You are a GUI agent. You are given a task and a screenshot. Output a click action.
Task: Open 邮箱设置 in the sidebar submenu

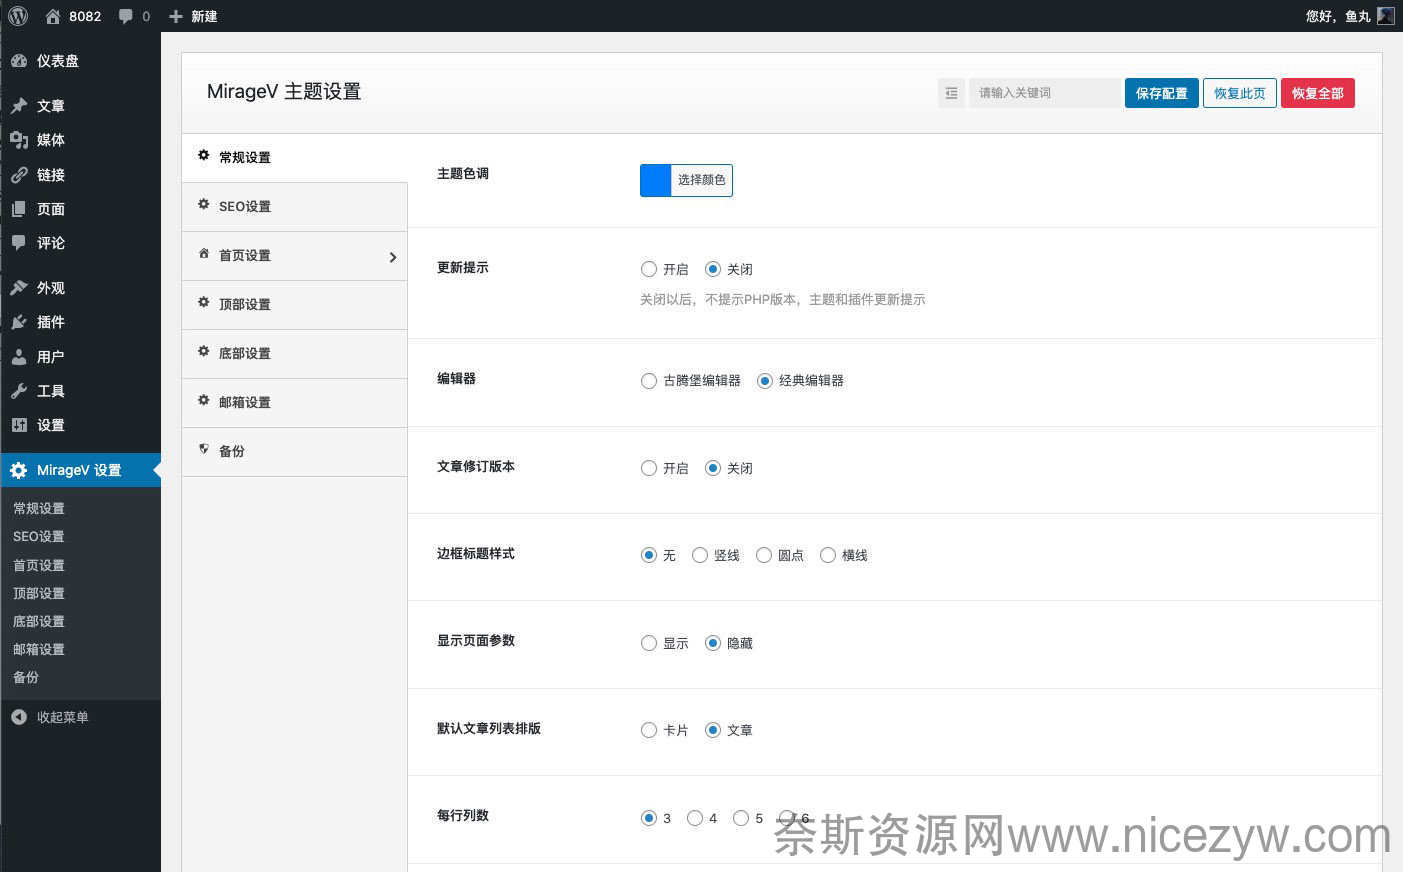39,649
